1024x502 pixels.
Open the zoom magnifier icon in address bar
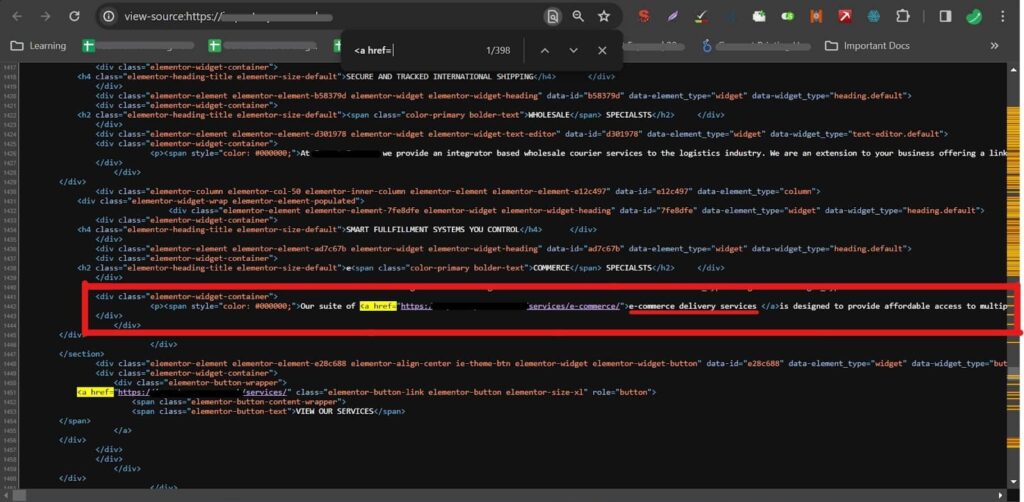[x=578, y=16]
